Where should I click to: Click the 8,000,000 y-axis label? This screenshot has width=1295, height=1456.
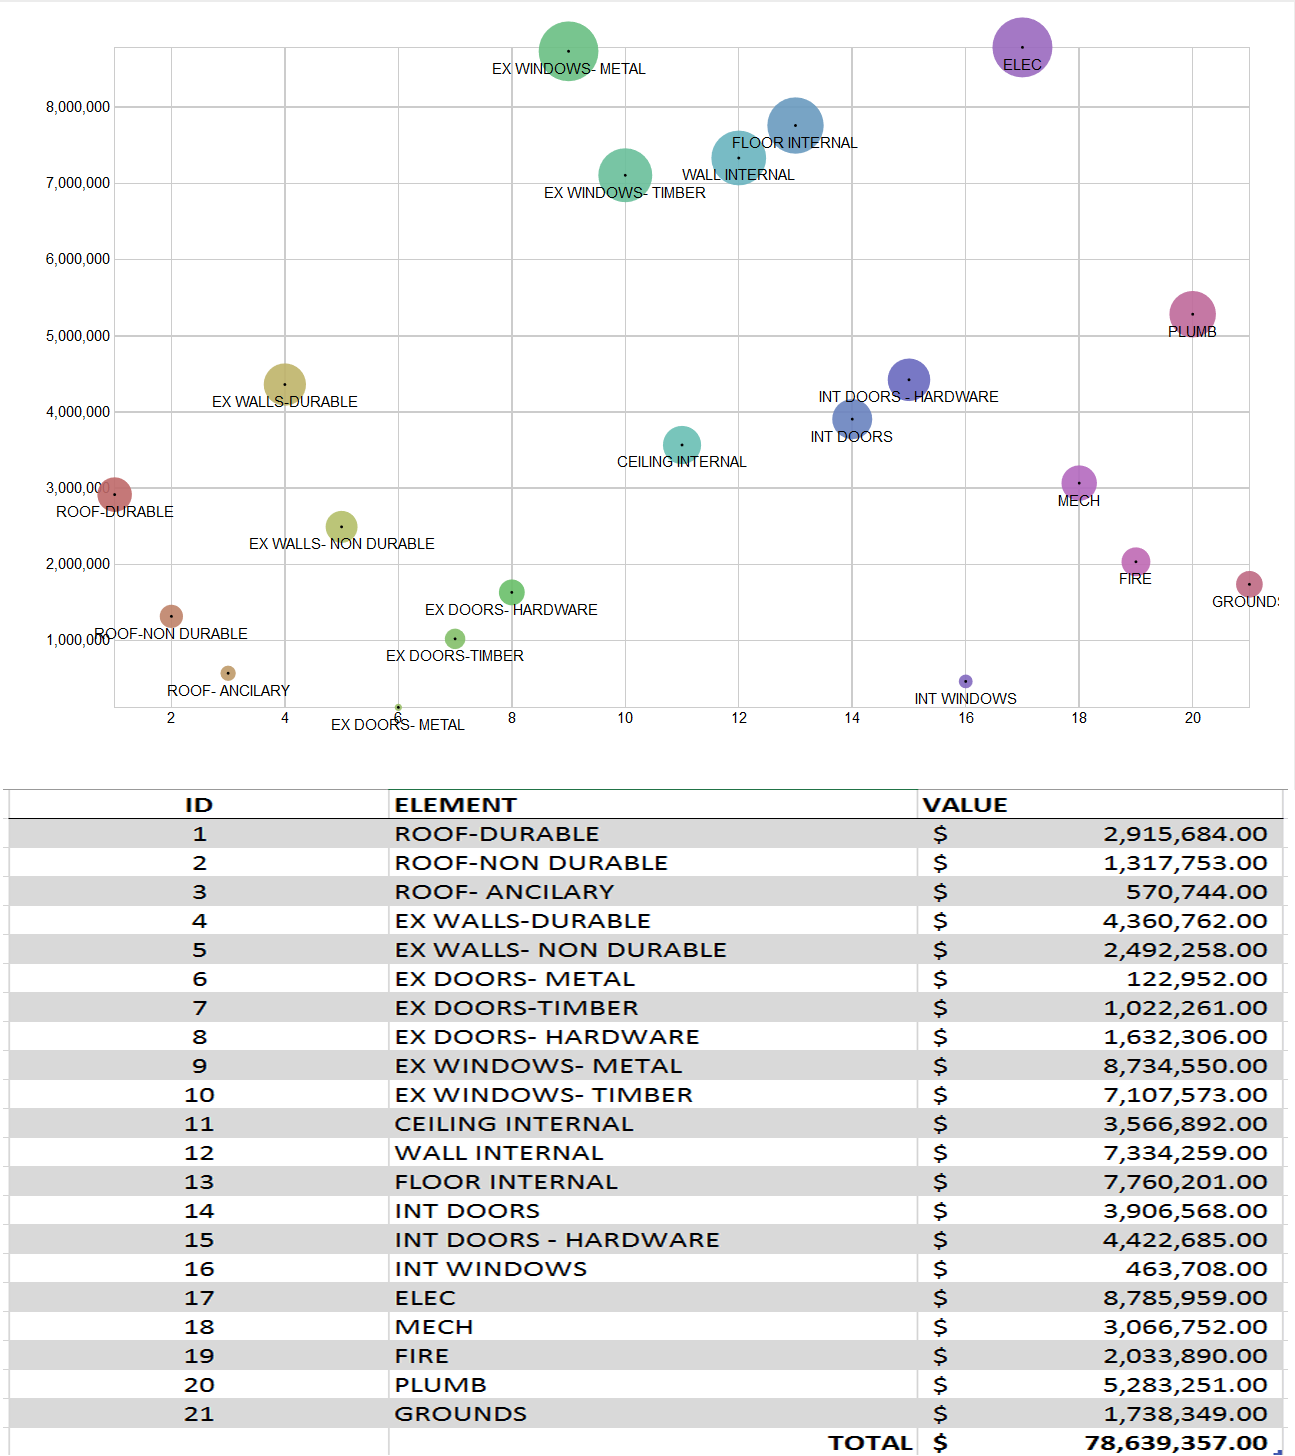78,107
